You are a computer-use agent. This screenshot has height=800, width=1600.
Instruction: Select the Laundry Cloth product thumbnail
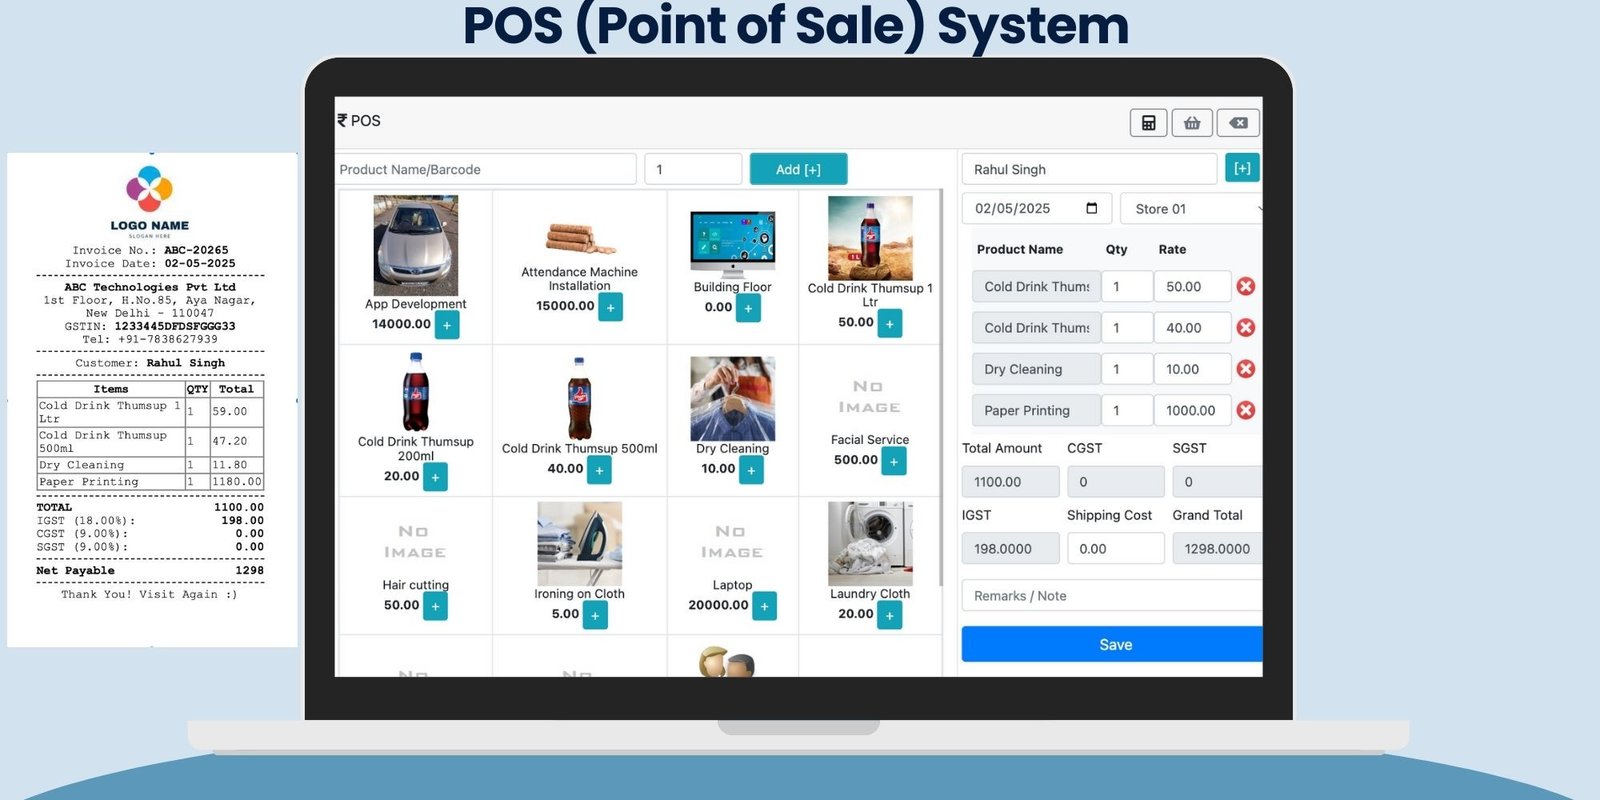870,543
